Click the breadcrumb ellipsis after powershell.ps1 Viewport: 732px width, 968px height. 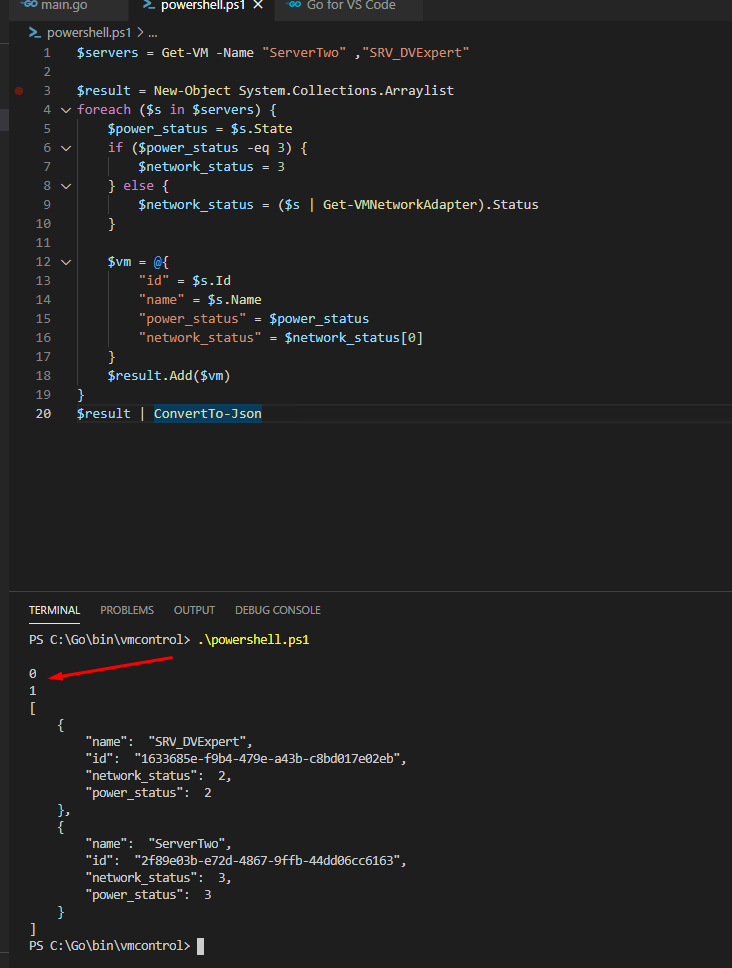tap(153, 33)
